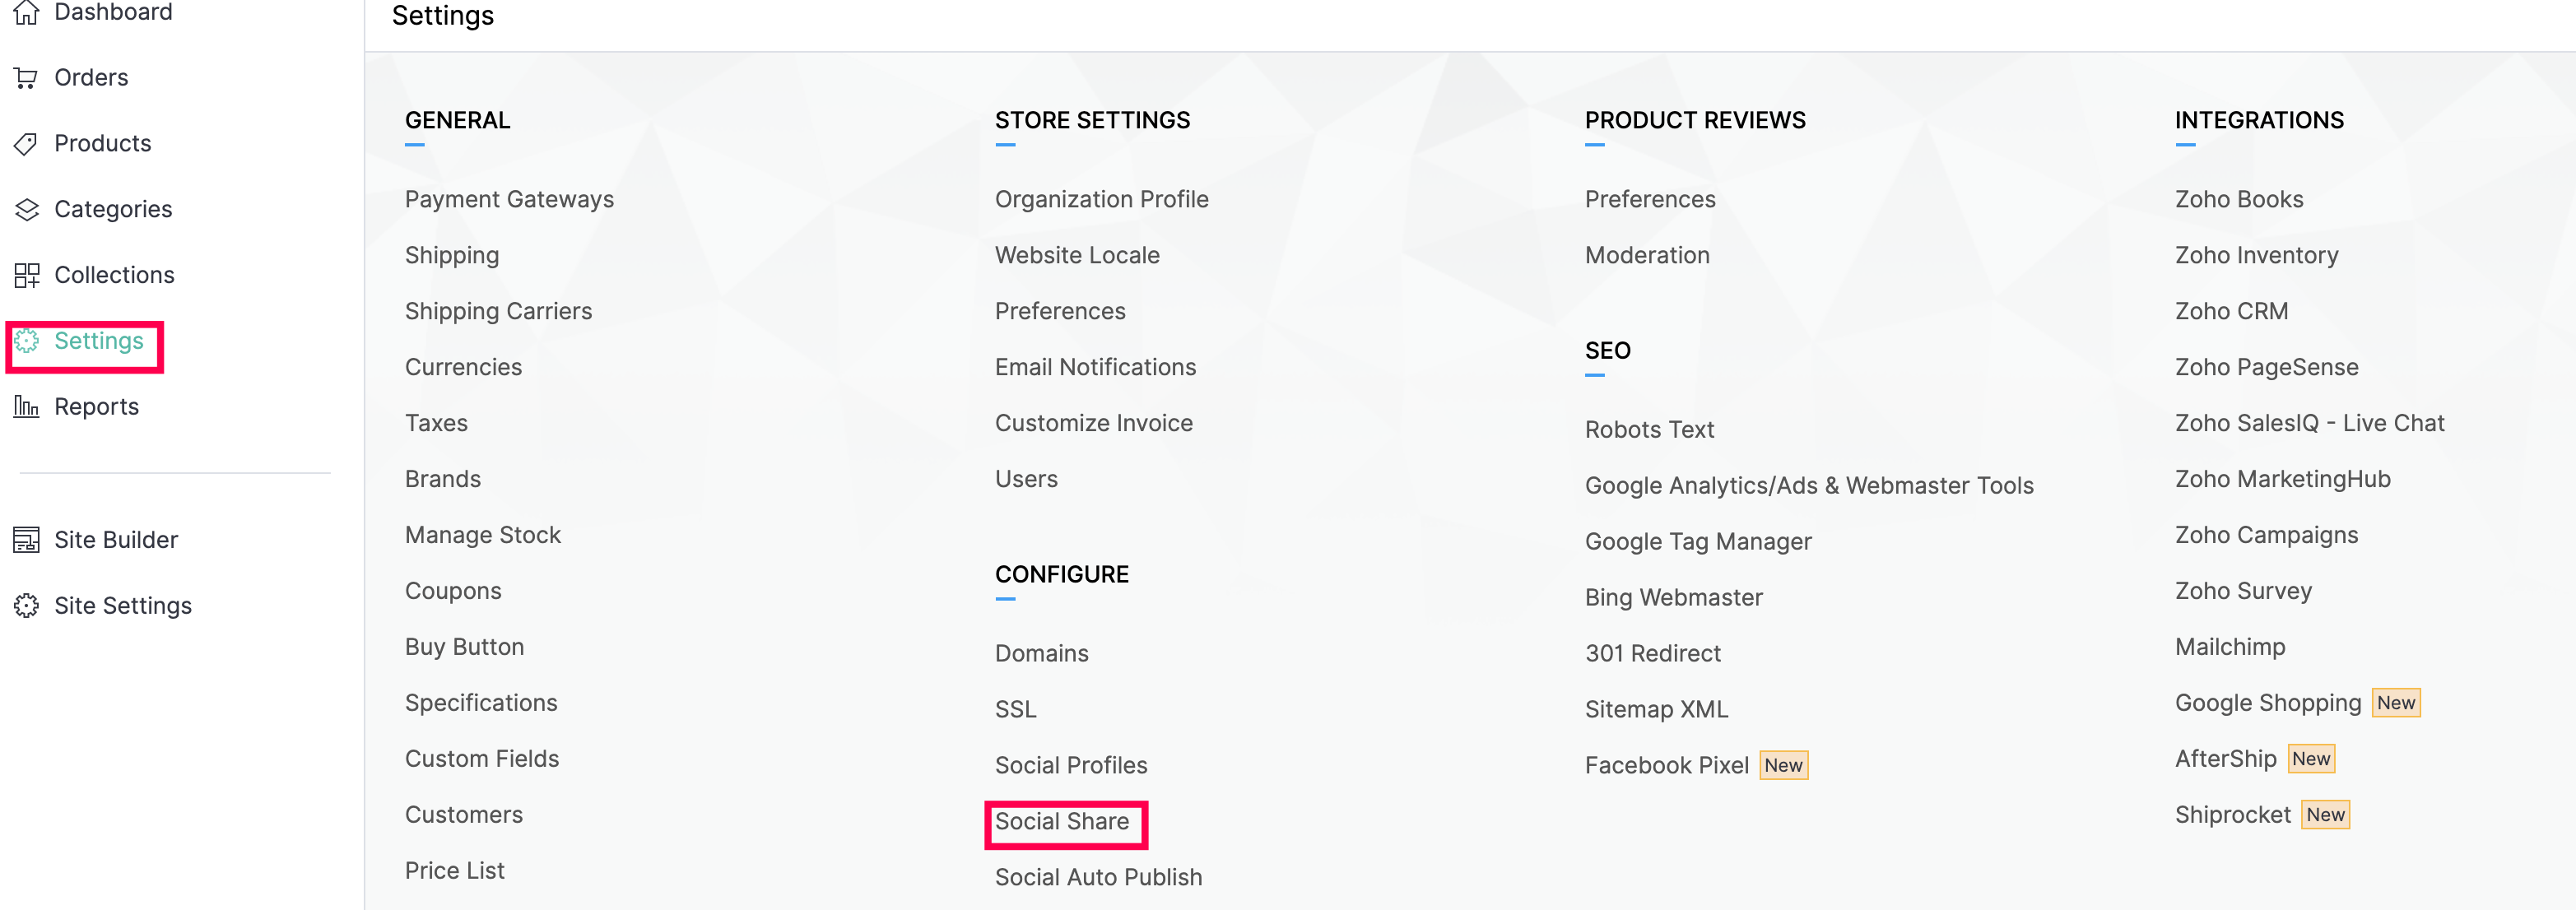
Task: Open Reports in the sidebar
Action: click(96, 407)
